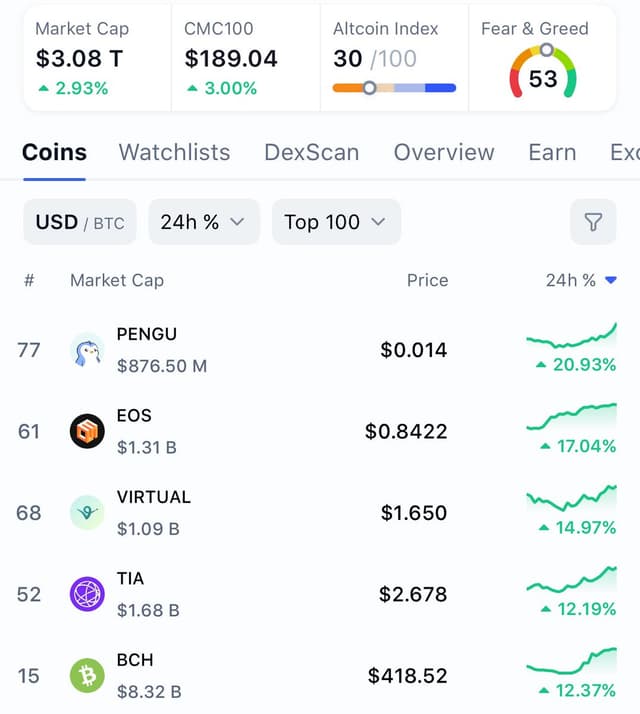This screenshot has width=640, height=714.
Task: Open the Earn tab
Action: tap(552, 152)
